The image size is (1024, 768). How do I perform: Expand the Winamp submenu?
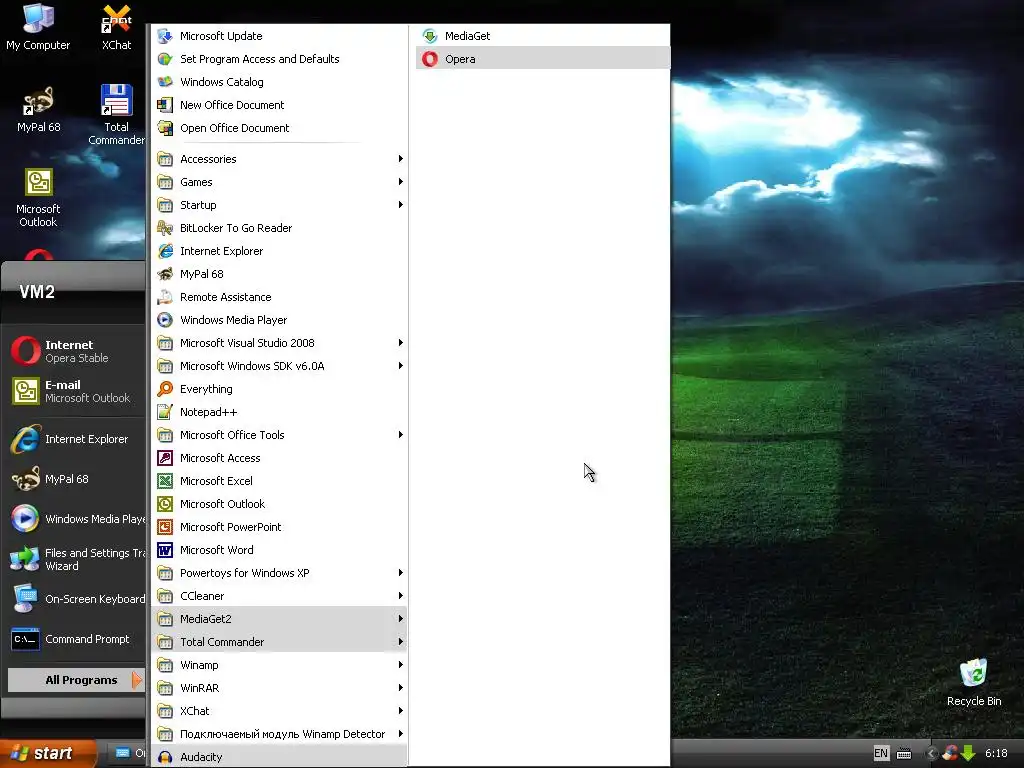(x=279, y=665)
